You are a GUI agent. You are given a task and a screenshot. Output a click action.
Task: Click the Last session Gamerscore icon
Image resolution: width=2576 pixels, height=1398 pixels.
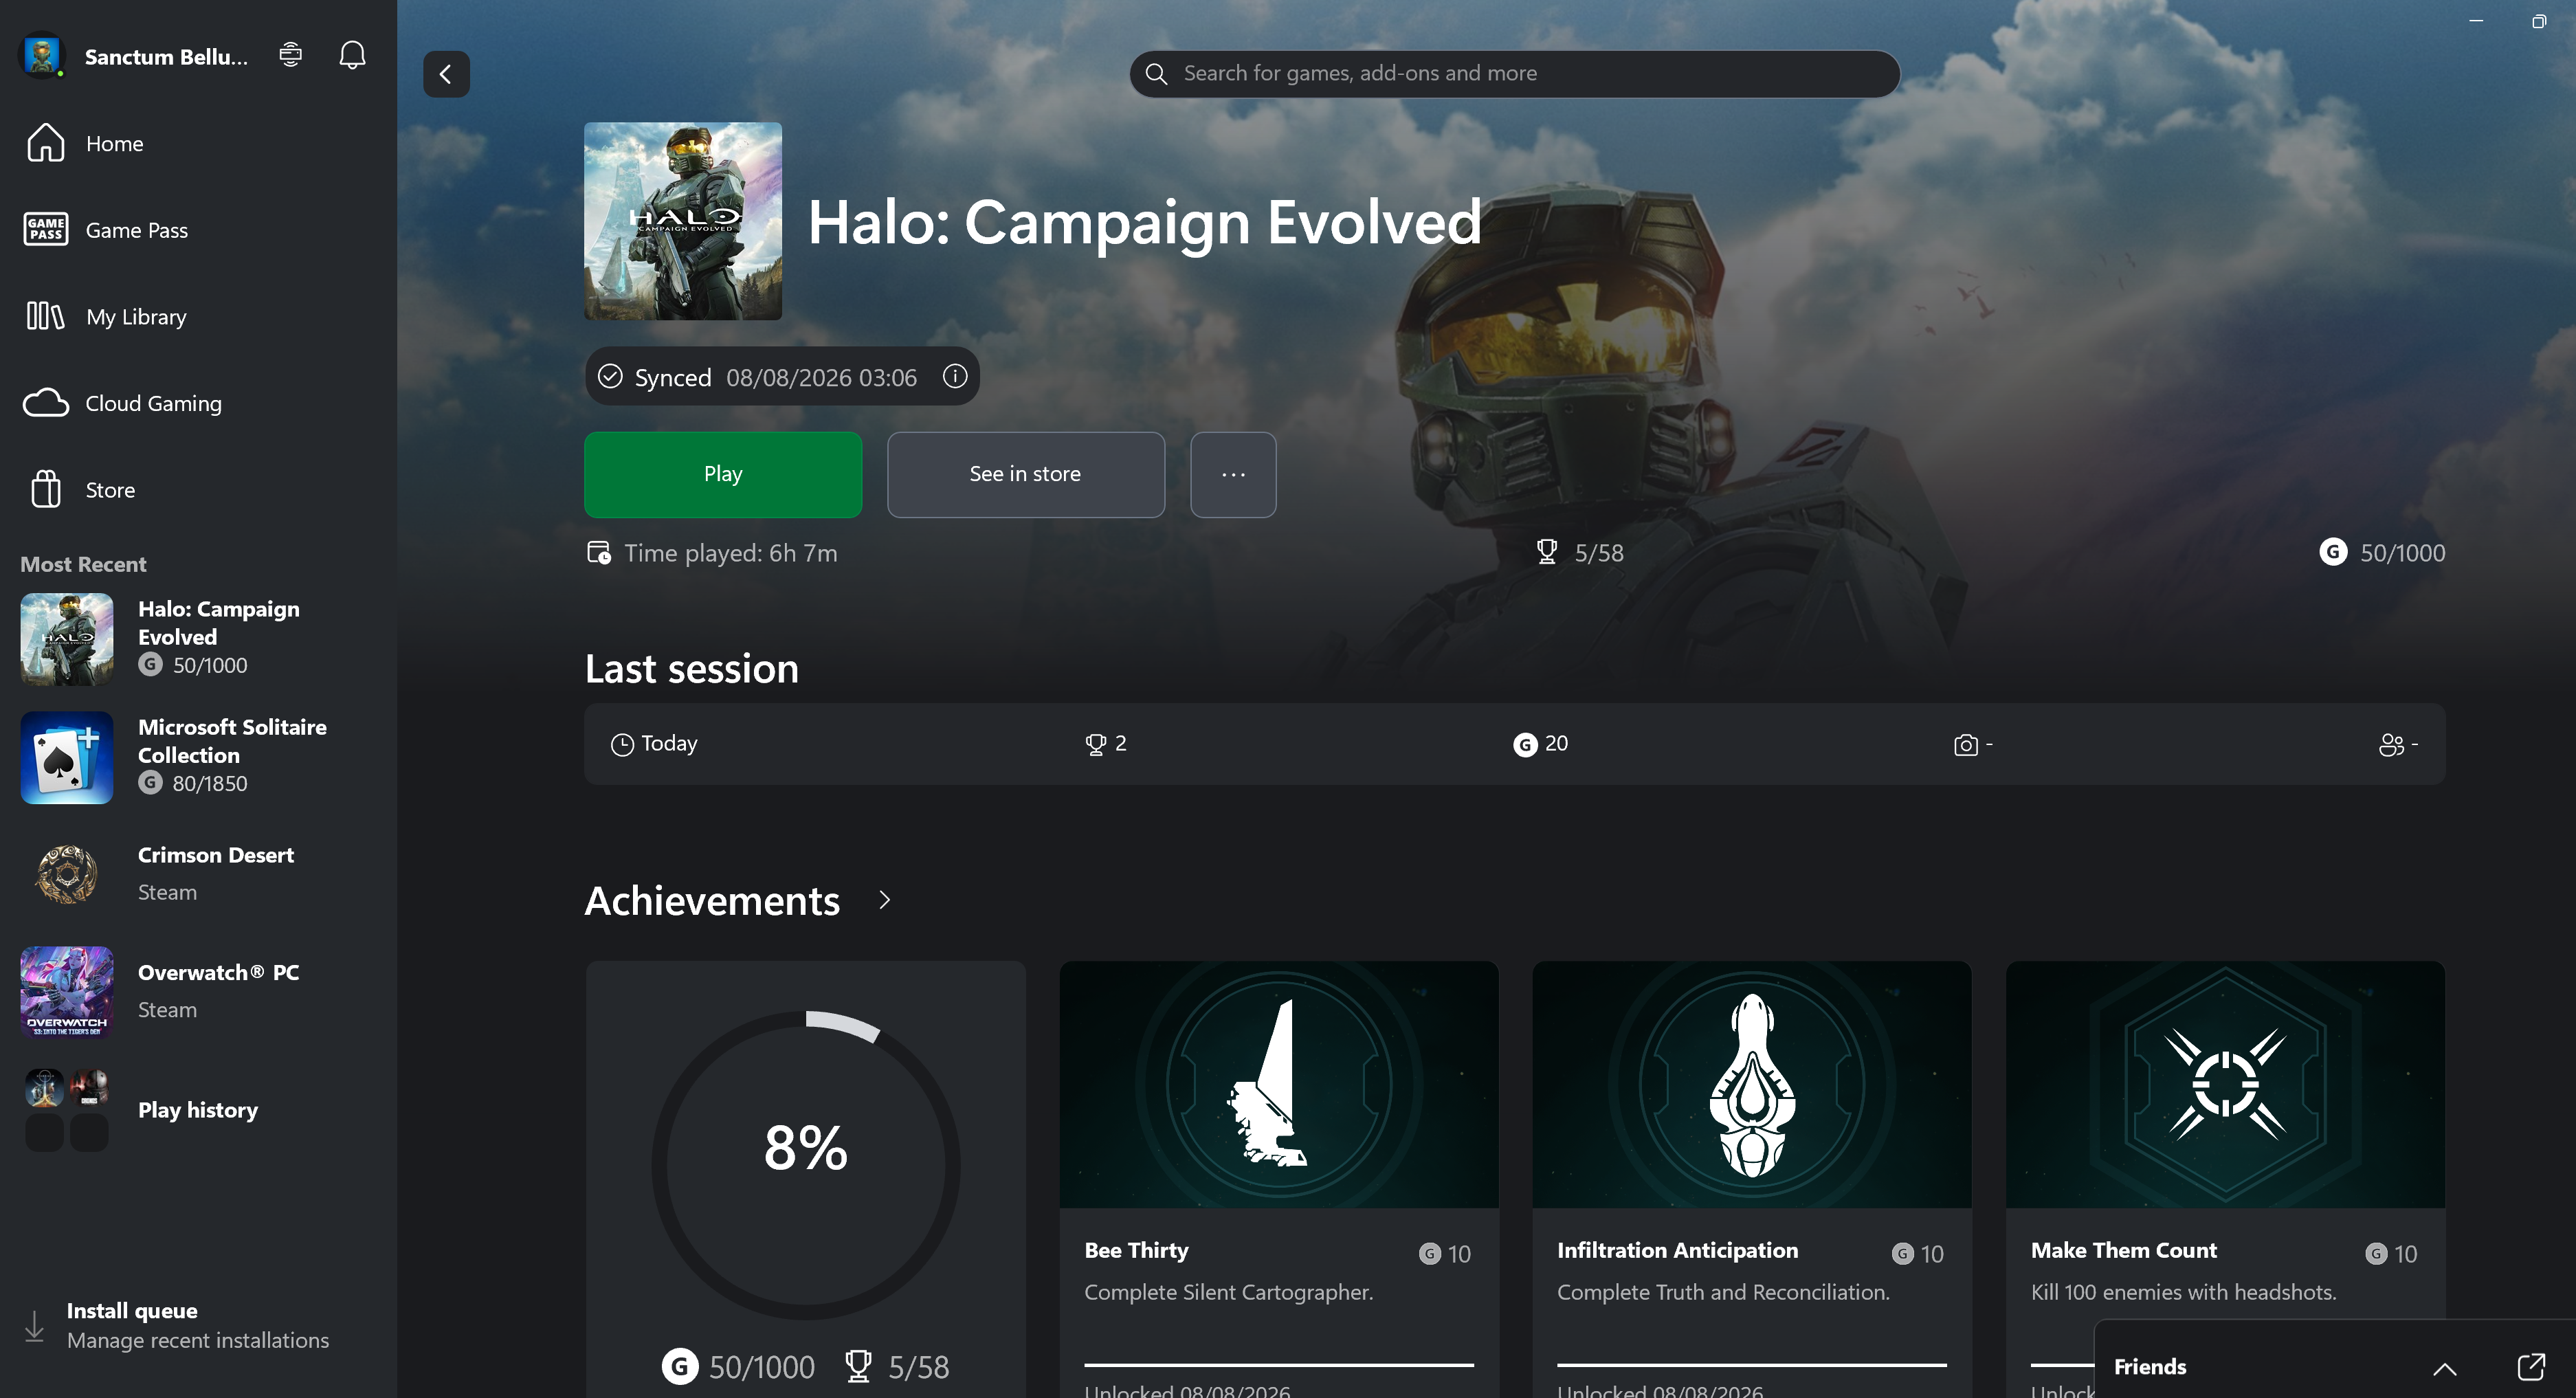(1525, 745)
